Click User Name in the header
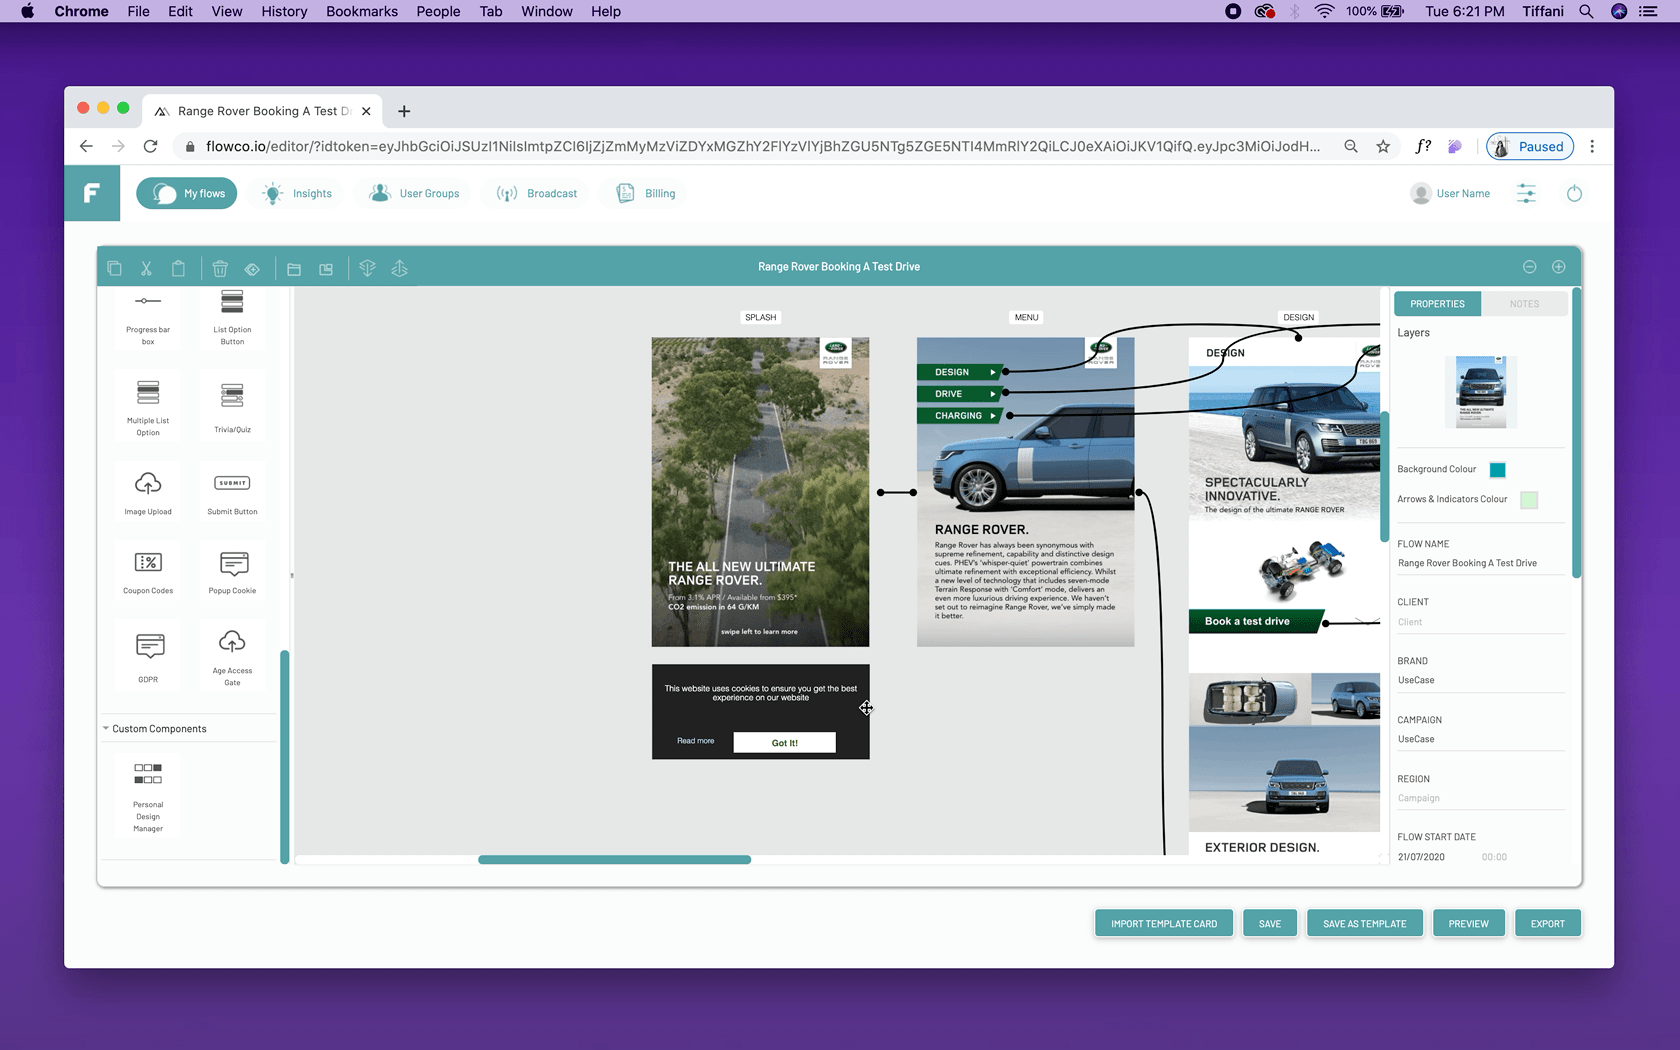1680x1050 pixels. (1463, 194)
